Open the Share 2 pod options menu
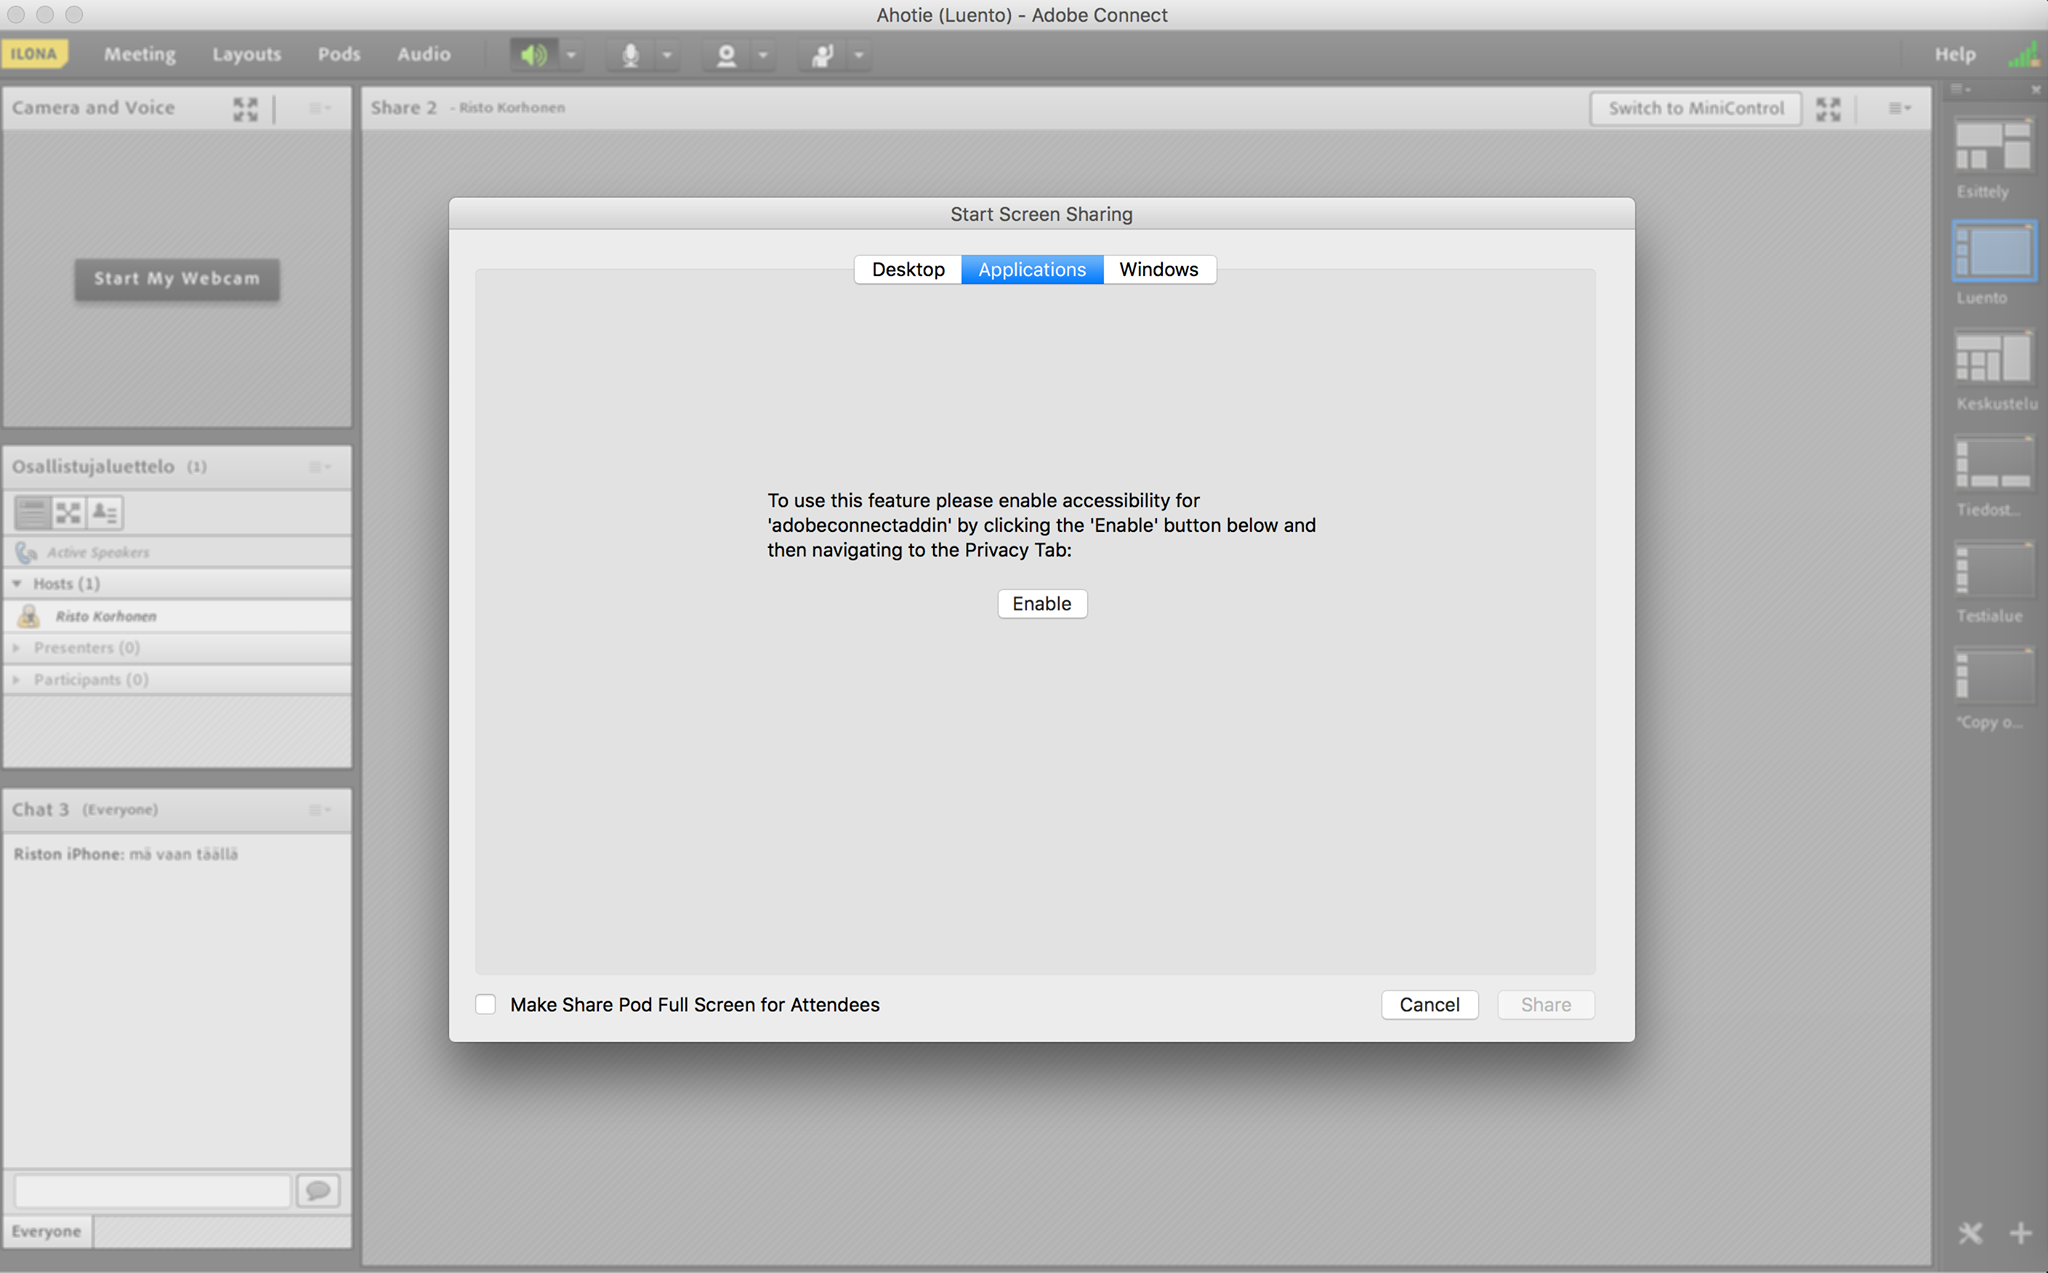2048x1273 pixels. point(1899,108)
